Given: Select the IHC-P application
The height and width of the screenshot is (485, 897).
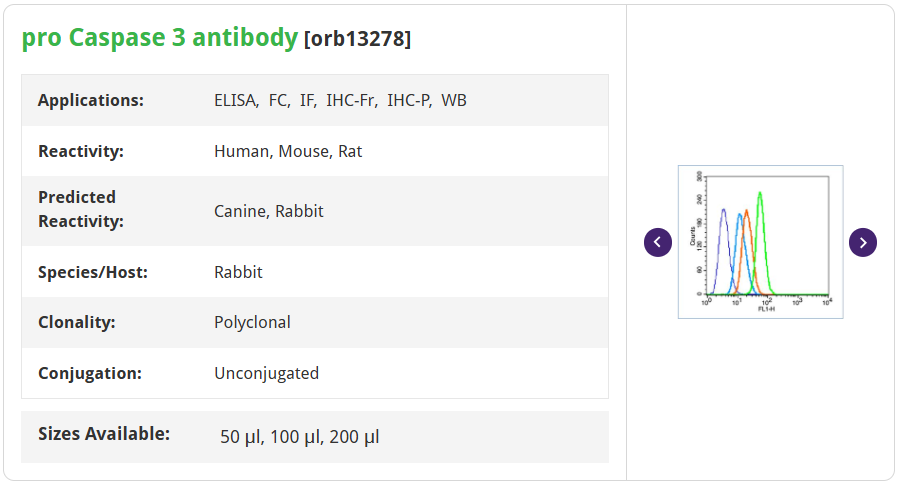Looking at the screenshot, I should click(409, 100).
